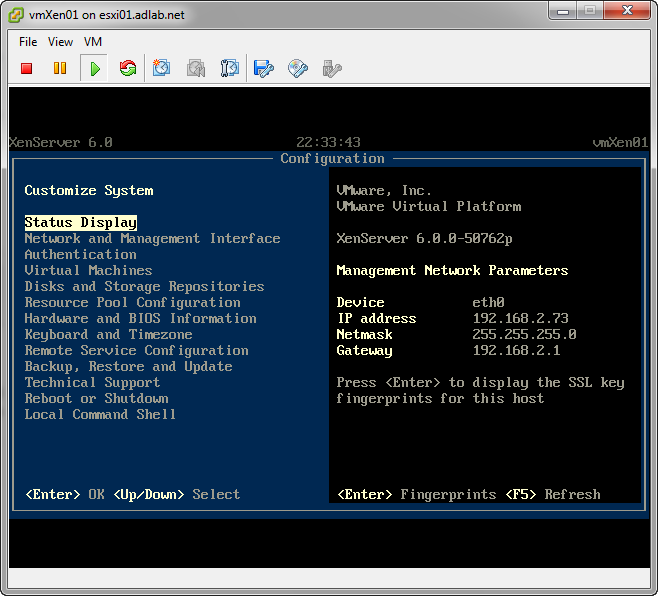658x596 pixels.
Task: Click the Device value eth0
Action: point(488,302)
